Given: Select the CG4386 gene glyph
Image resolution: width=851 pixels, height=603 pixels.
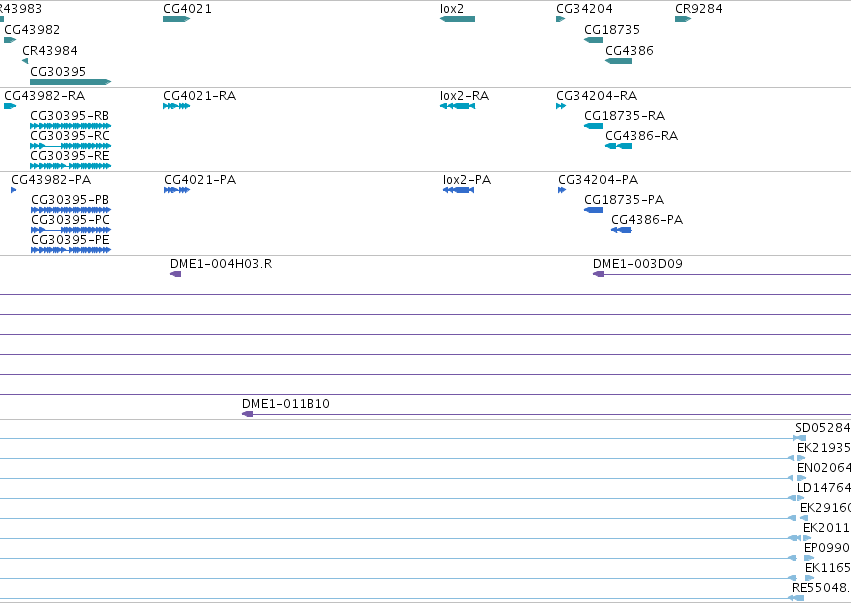Looking at the screenshot, I should point(619,61).
